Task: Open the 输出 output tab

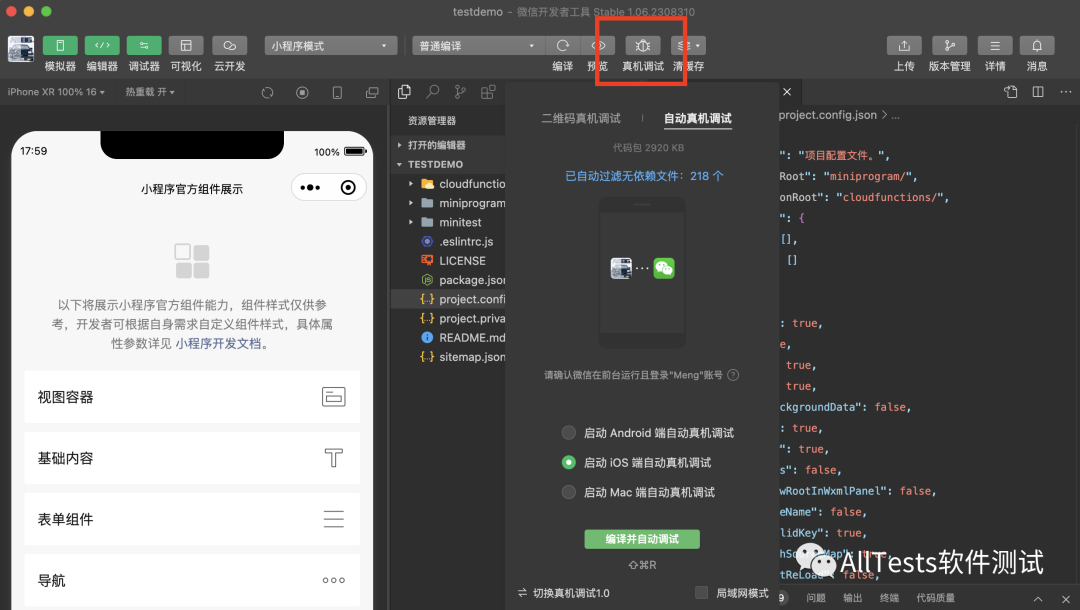Action: point(853,598)
